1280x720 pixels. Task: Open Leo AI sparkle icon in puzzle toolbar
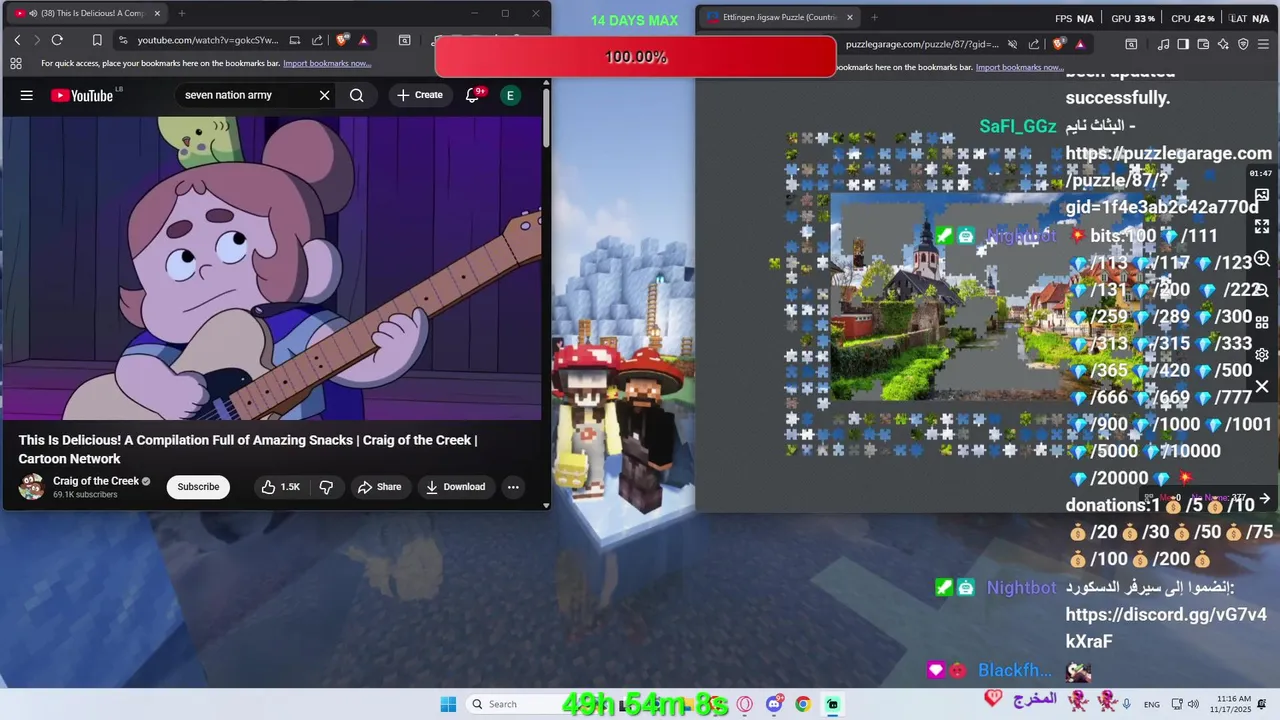[x=1223, y=44]
